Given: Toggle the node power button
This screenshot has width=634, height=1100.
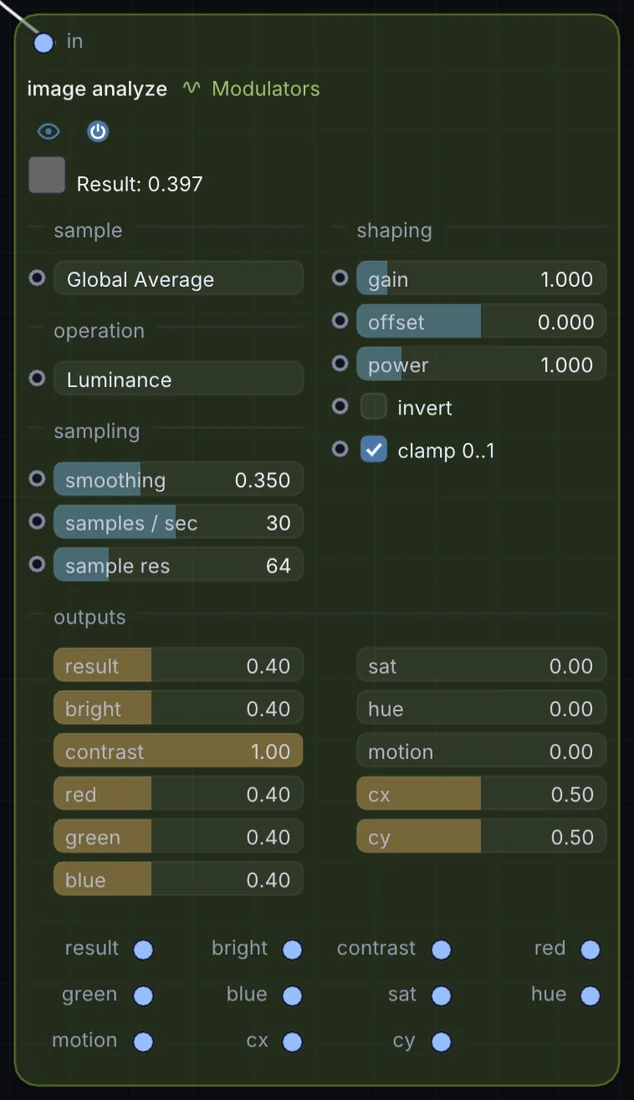Looking at the screenshot, I should tap(97, 131).
